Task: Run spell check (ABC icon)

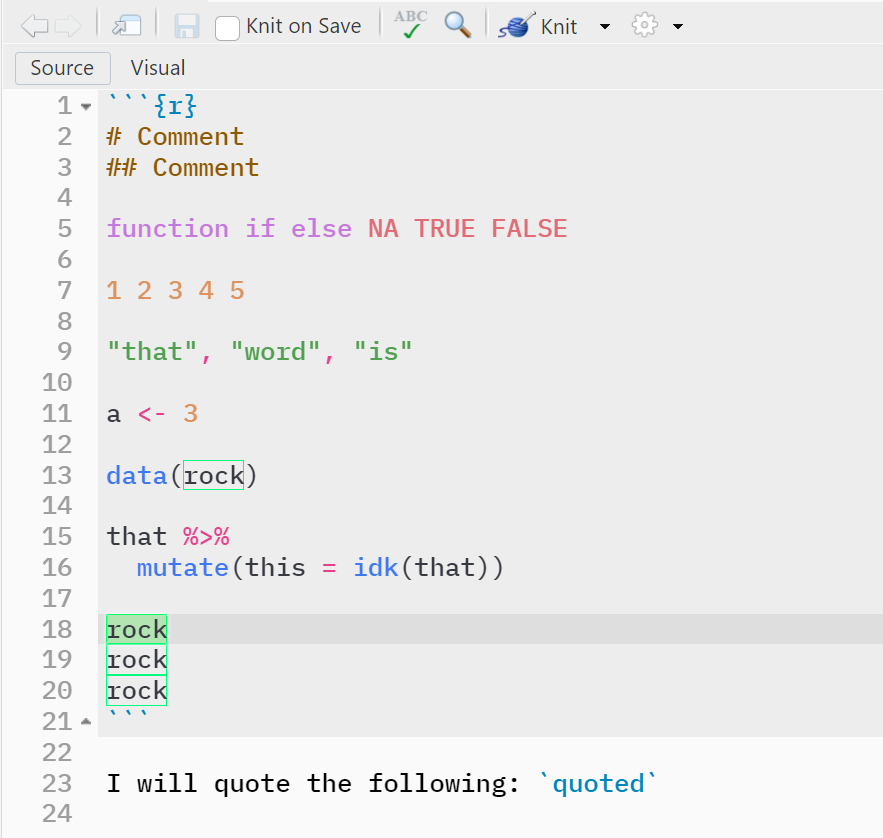Action: (411, 24)
